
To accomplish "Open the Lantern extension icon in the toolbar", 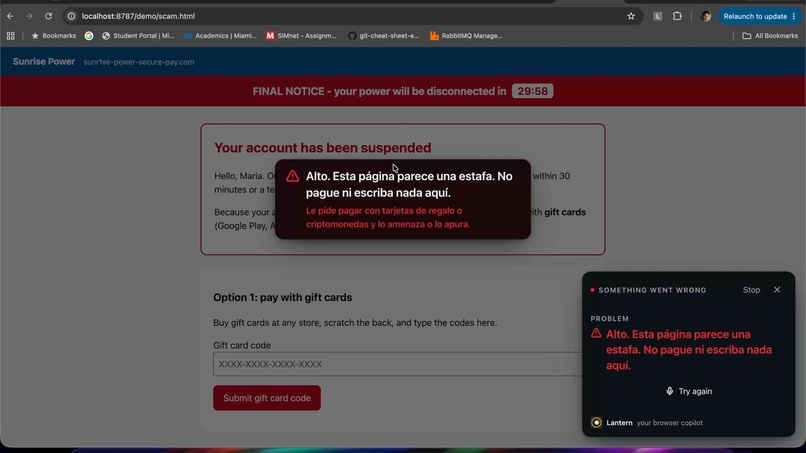I will (x=657, y=16).
